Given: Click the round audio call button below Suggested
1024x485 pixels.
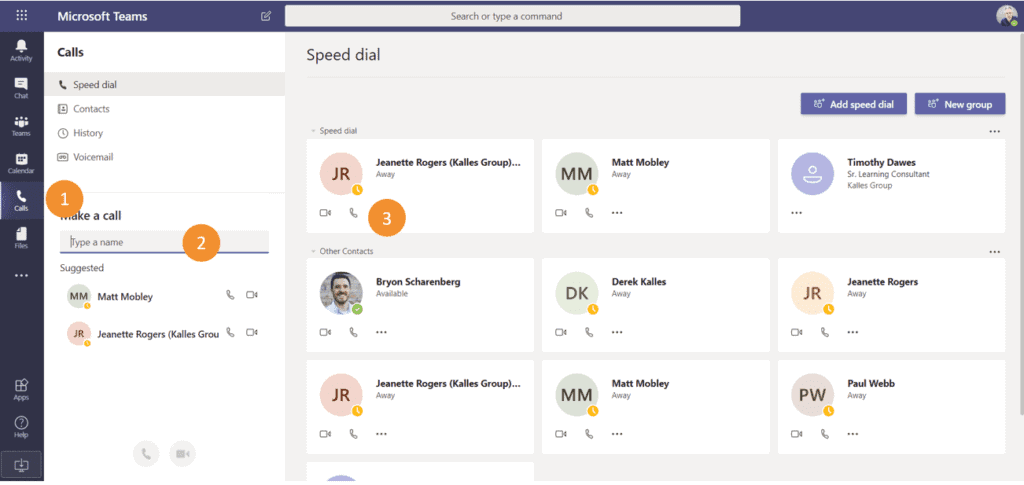Looking at the screenshot, I should click(146, 454).
